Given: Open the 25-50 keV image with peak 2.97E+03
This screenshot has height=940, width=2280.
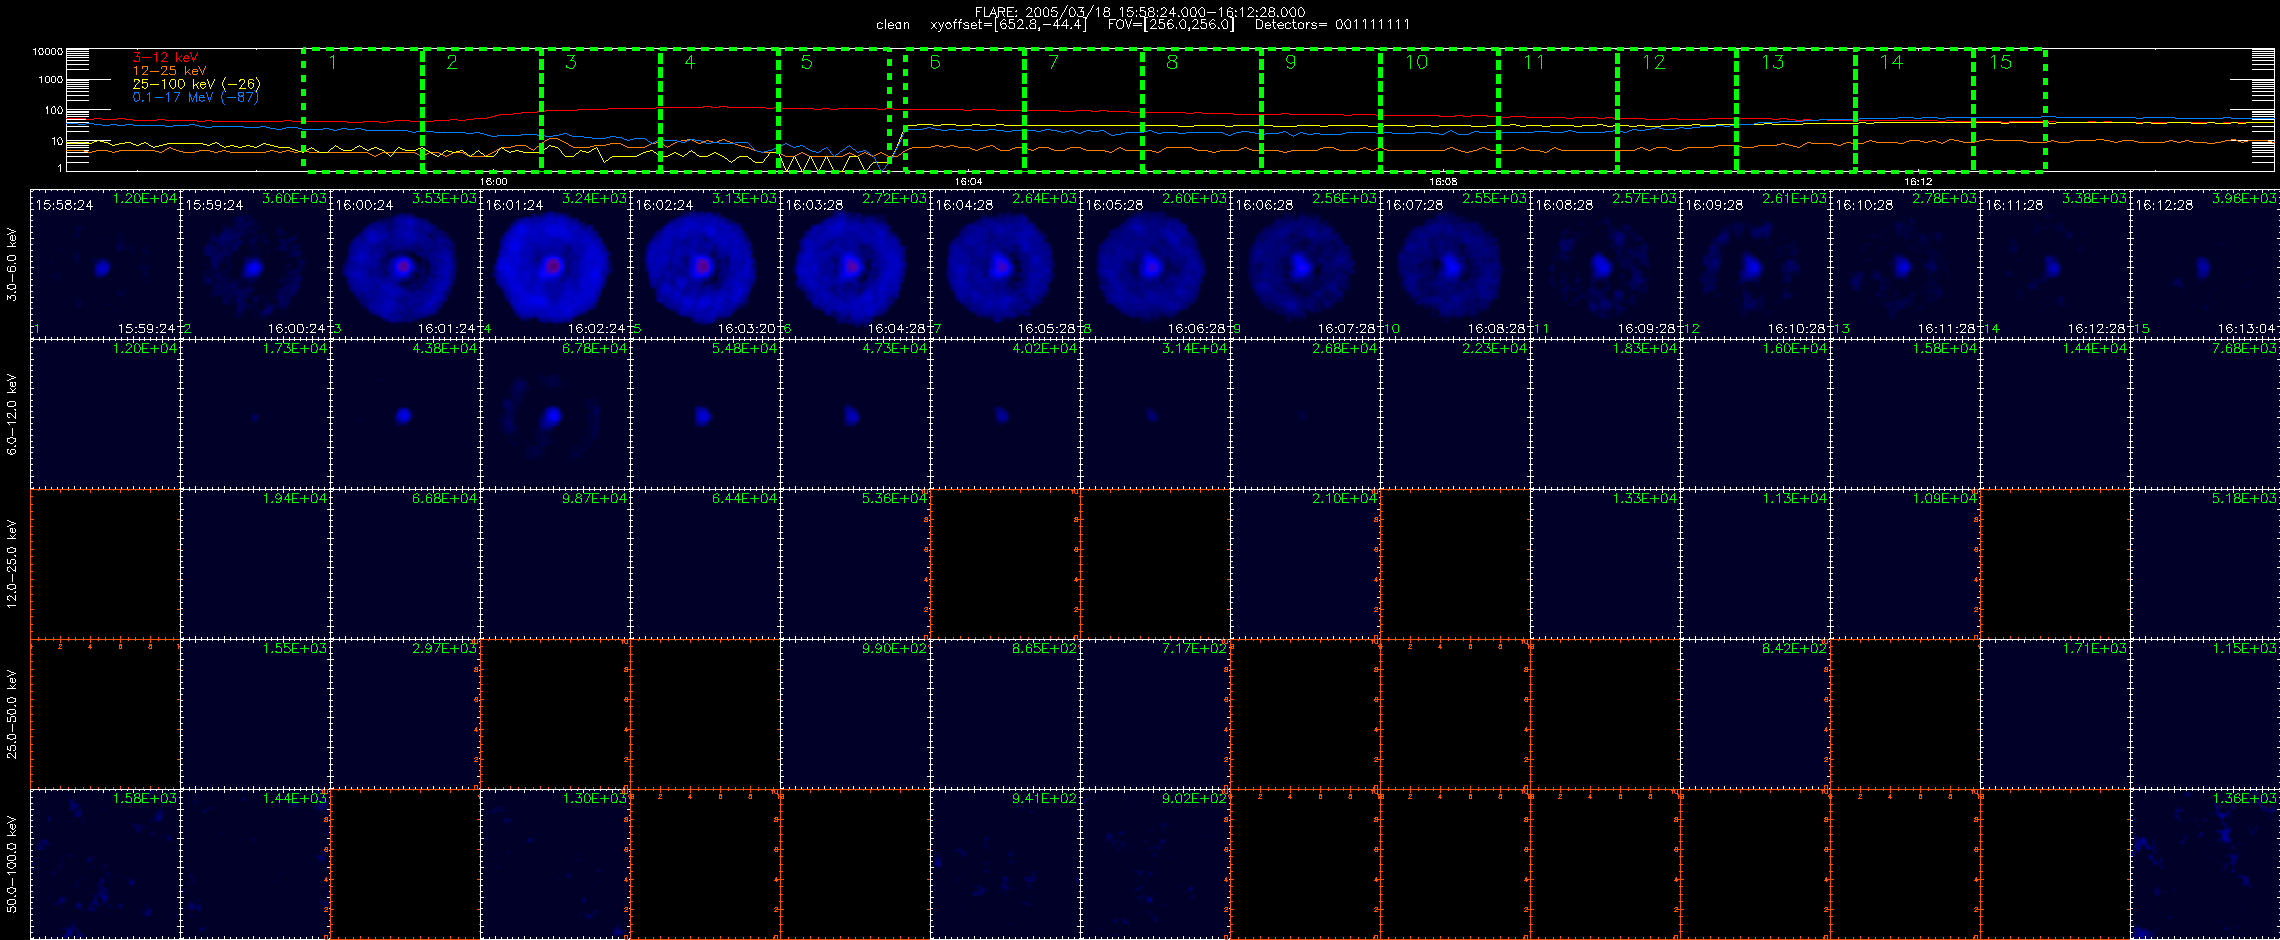Looking at the screenshot, I should tap(405, 714).
